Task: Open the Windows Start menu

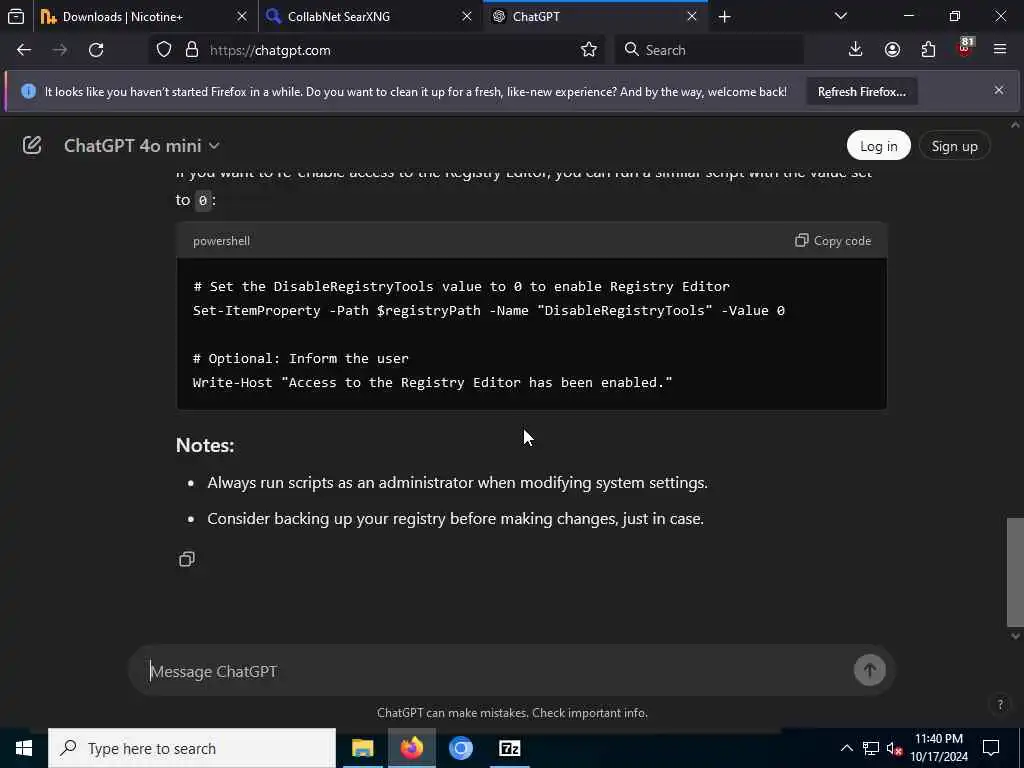Action: (24, 748)
